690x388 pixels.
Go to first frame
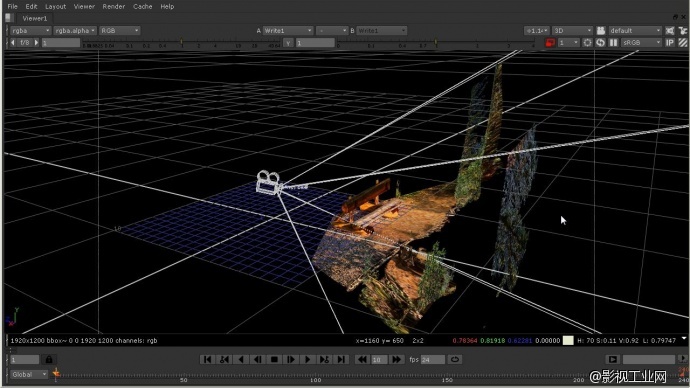tap(207, 360)
